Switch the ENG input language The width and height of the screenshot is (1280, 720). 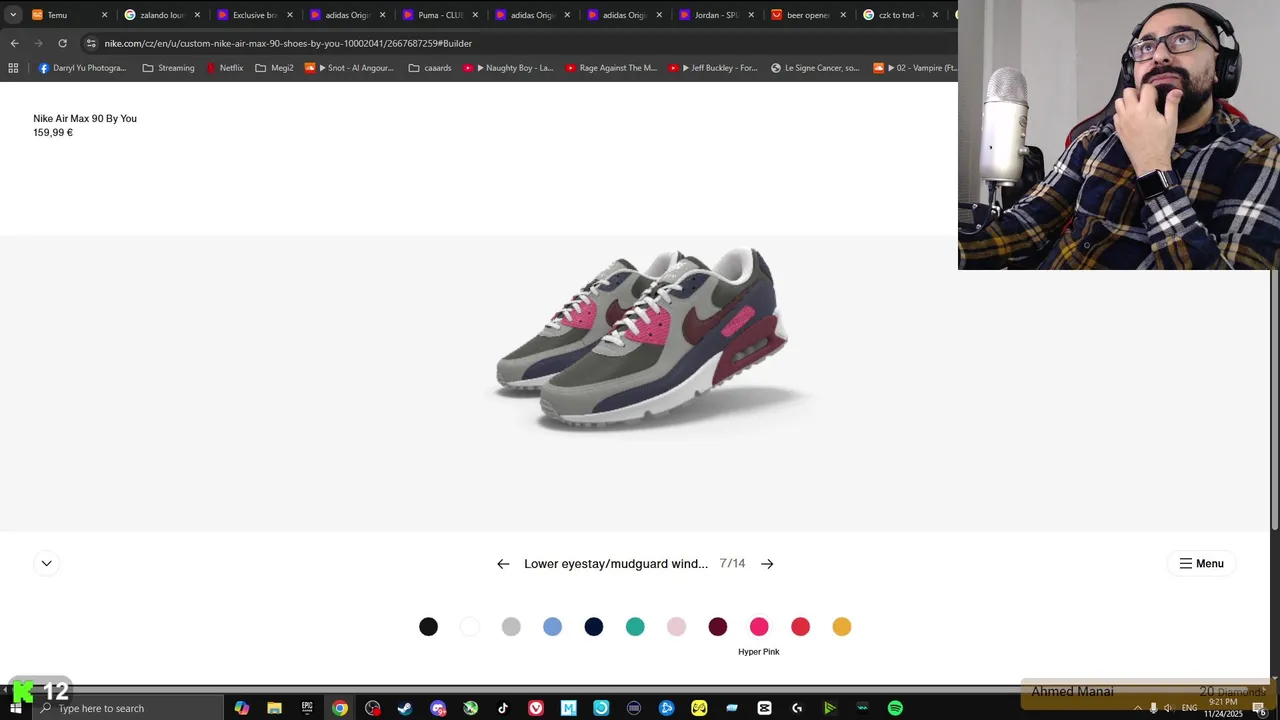click(1189, 708)
